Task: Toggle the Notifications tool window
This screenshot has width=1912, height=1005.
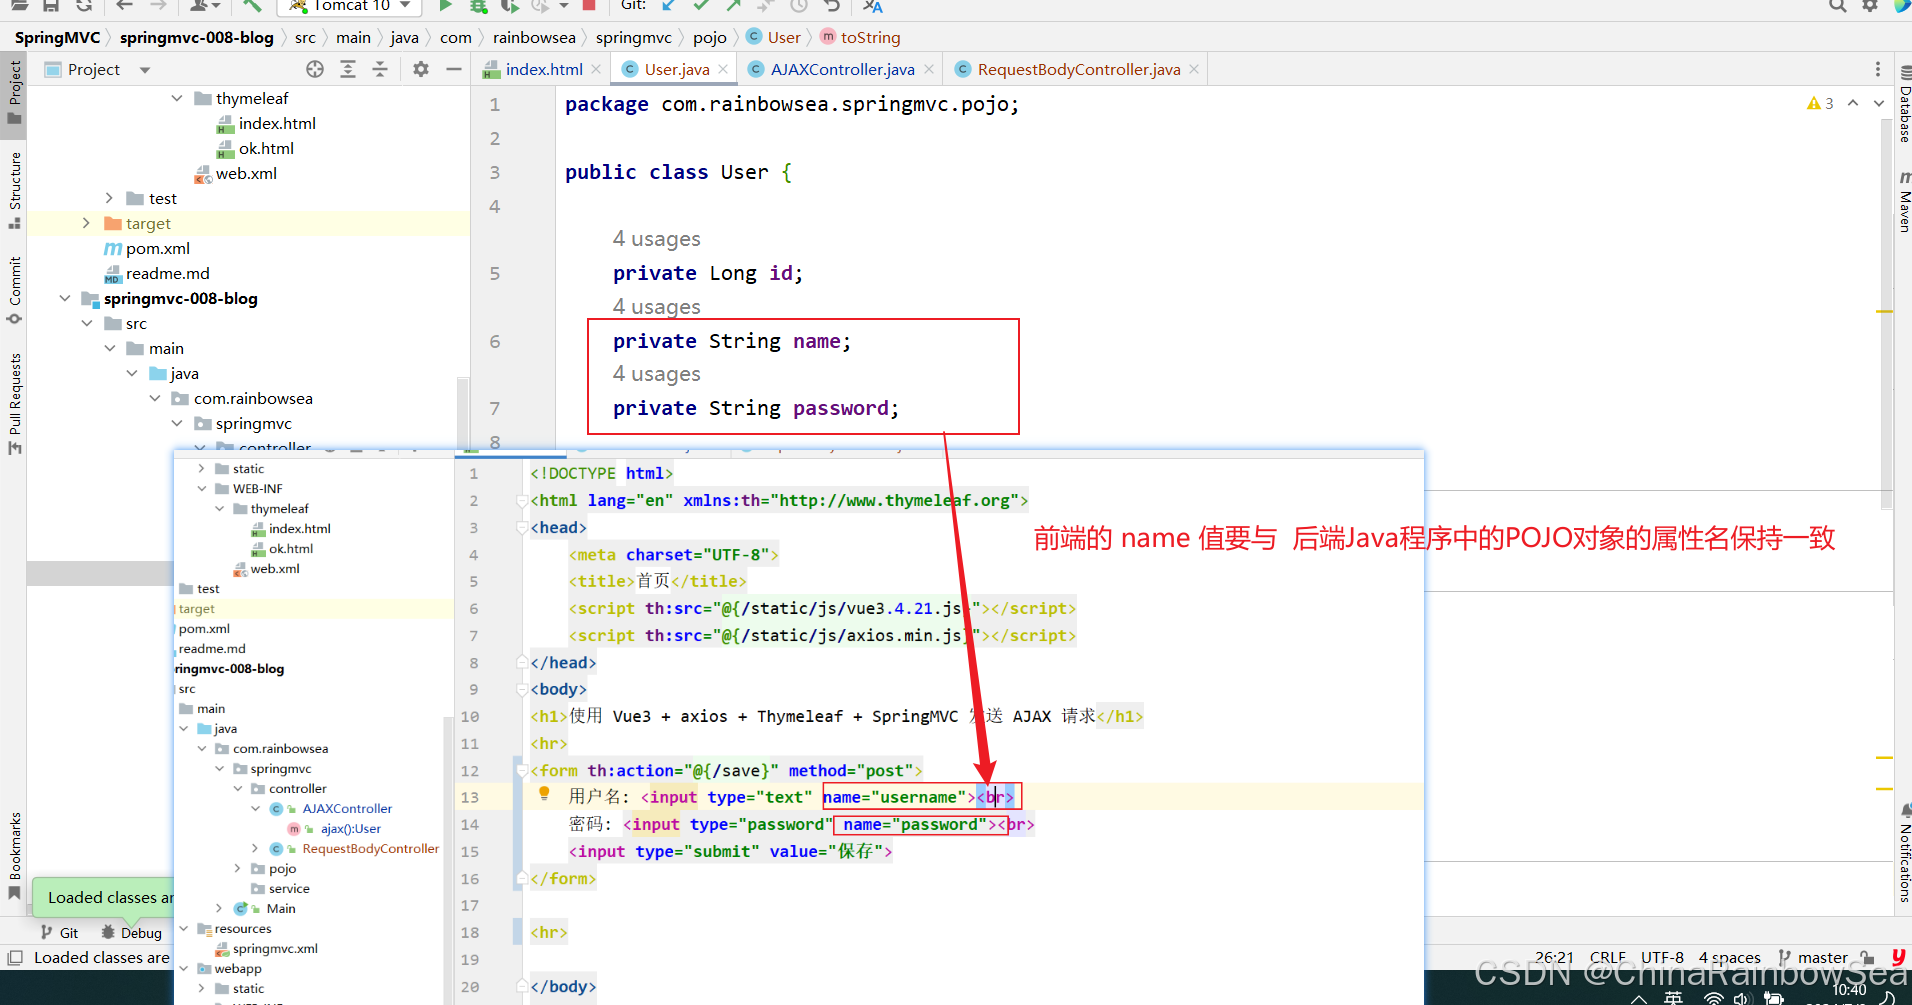Action: pyautogui.click(x=1903, y=853)
